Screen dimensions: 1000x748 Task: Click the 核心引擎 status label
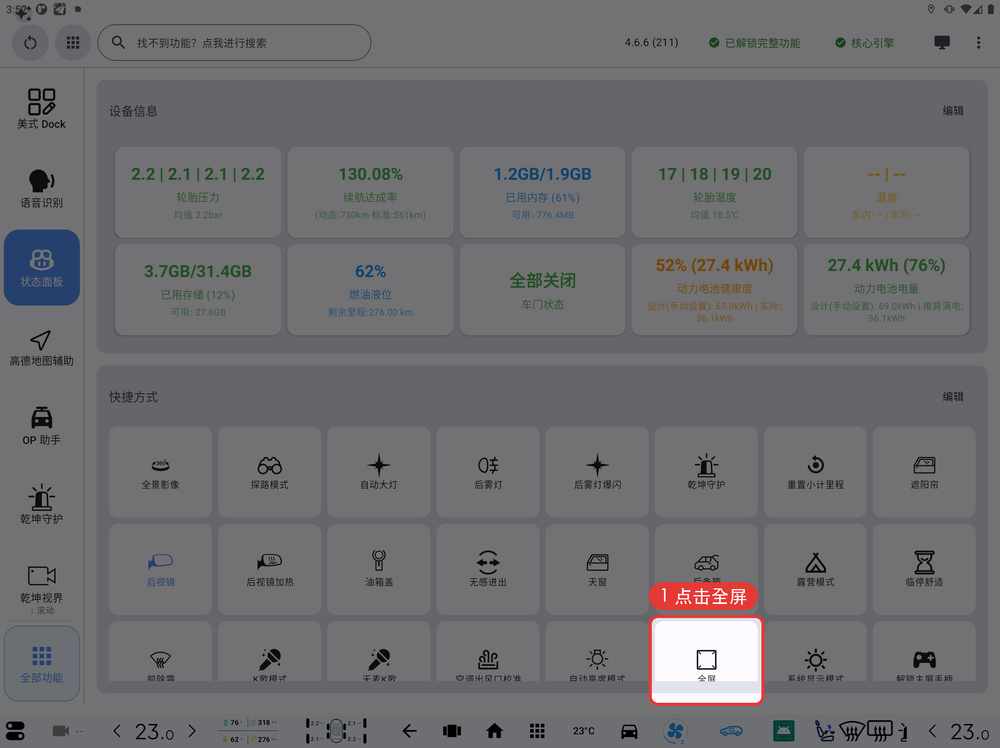[865, 43]
